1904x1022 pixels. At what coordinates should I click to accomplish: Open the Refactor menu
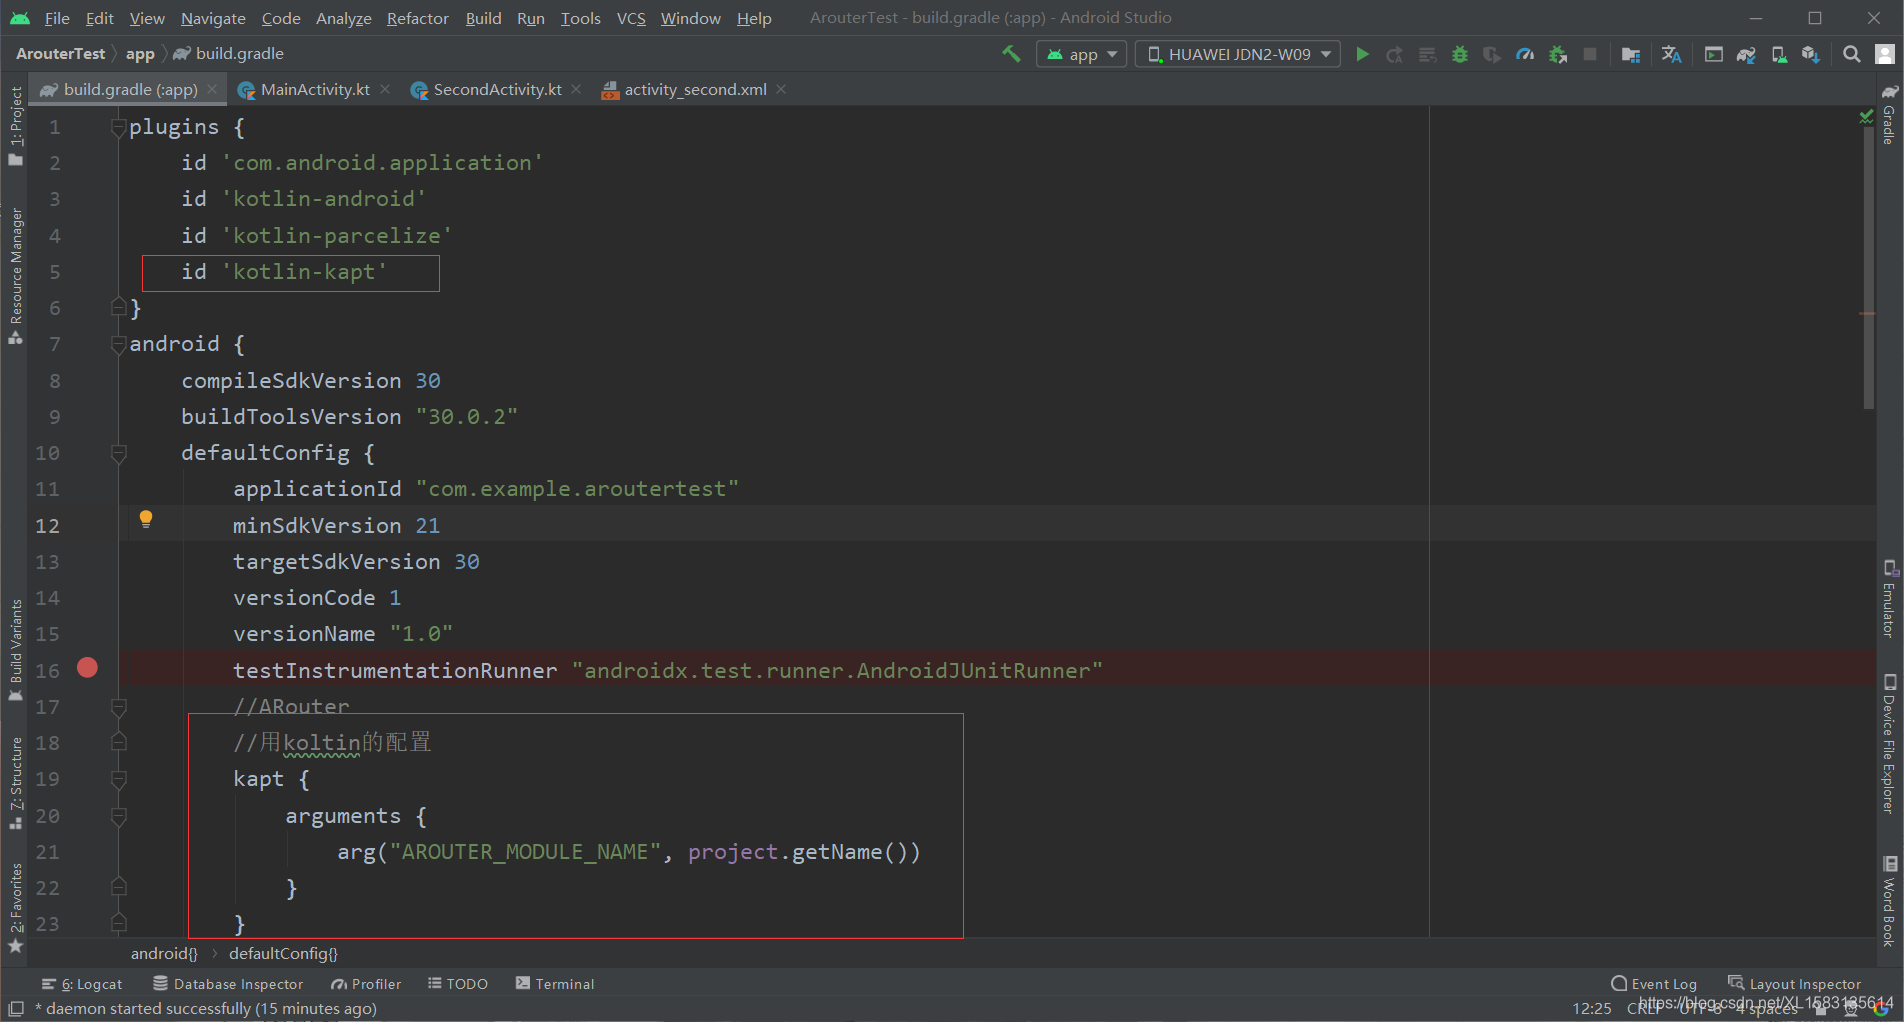click(418, 18)
